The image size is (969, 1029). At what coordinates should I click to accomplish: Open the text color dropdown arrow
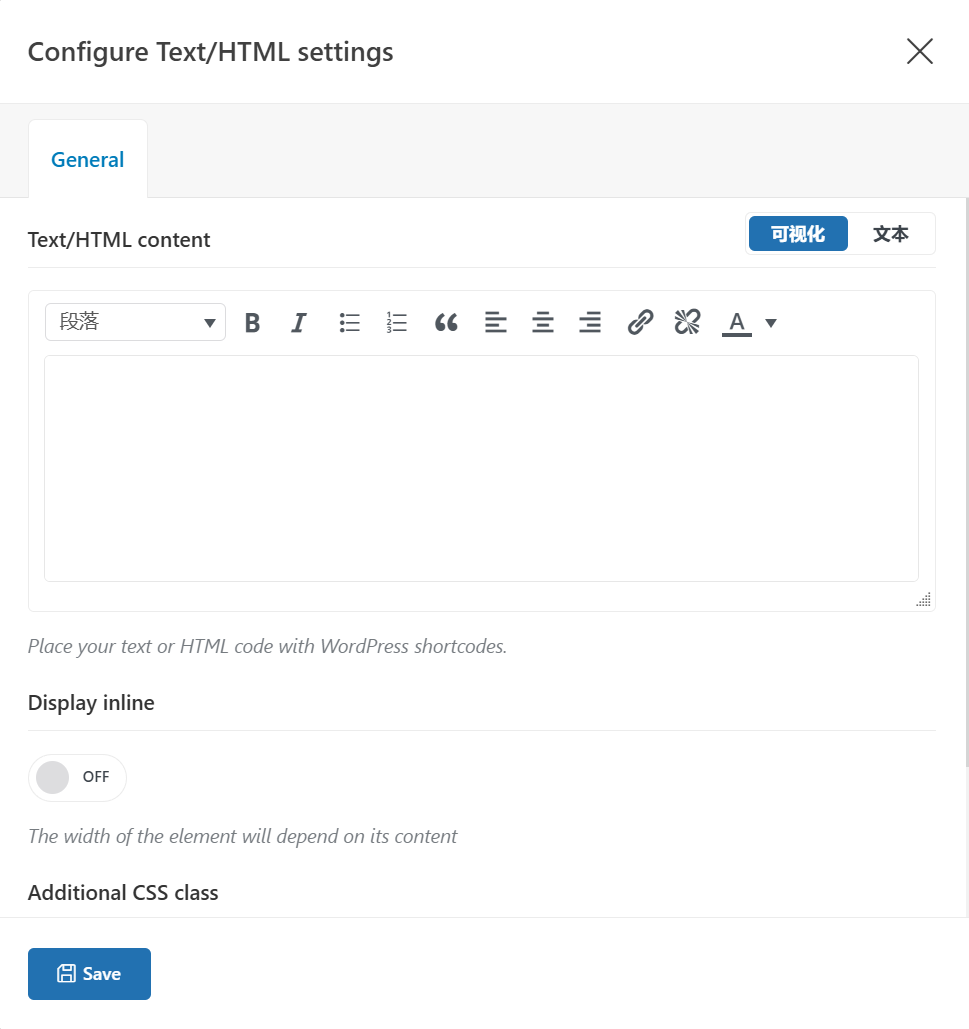point(771,323)
